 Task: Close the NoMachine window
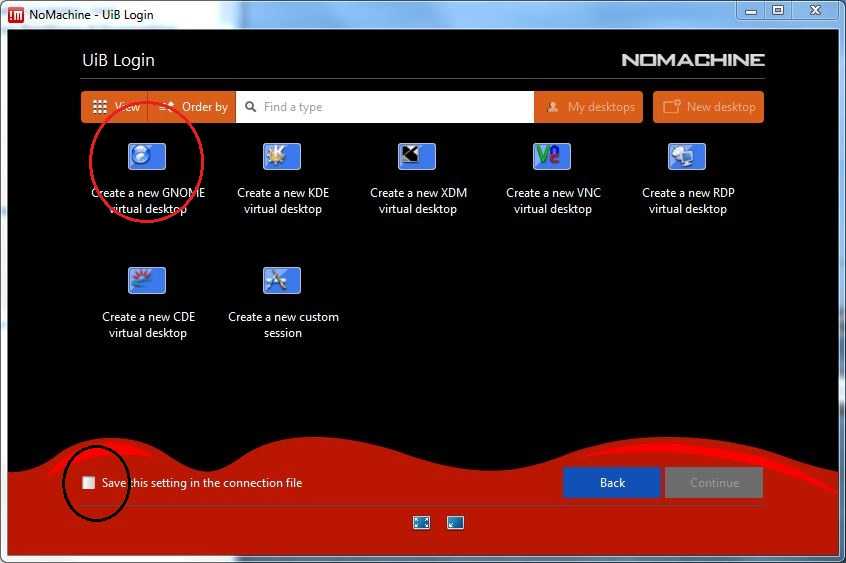815,10
